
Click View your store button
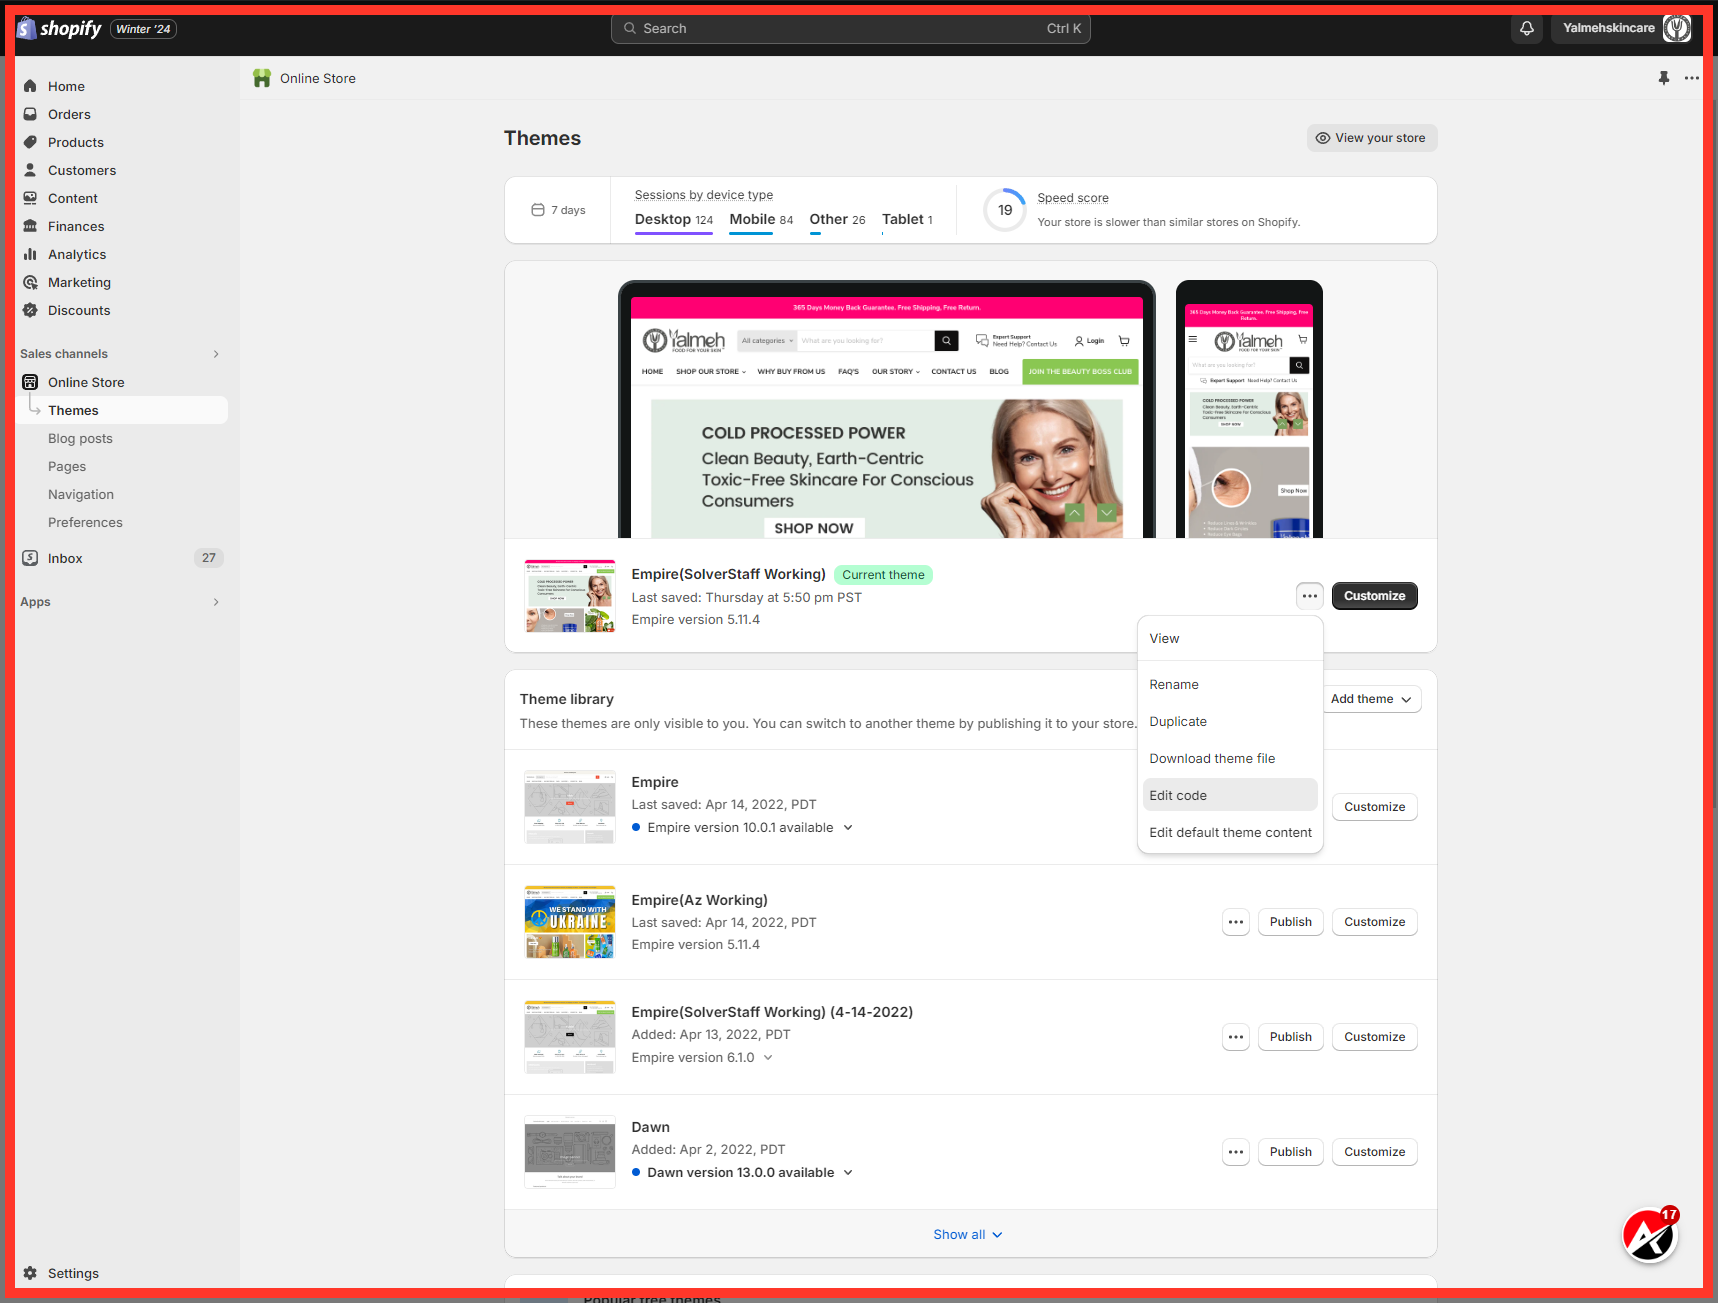pos(1371,138)
